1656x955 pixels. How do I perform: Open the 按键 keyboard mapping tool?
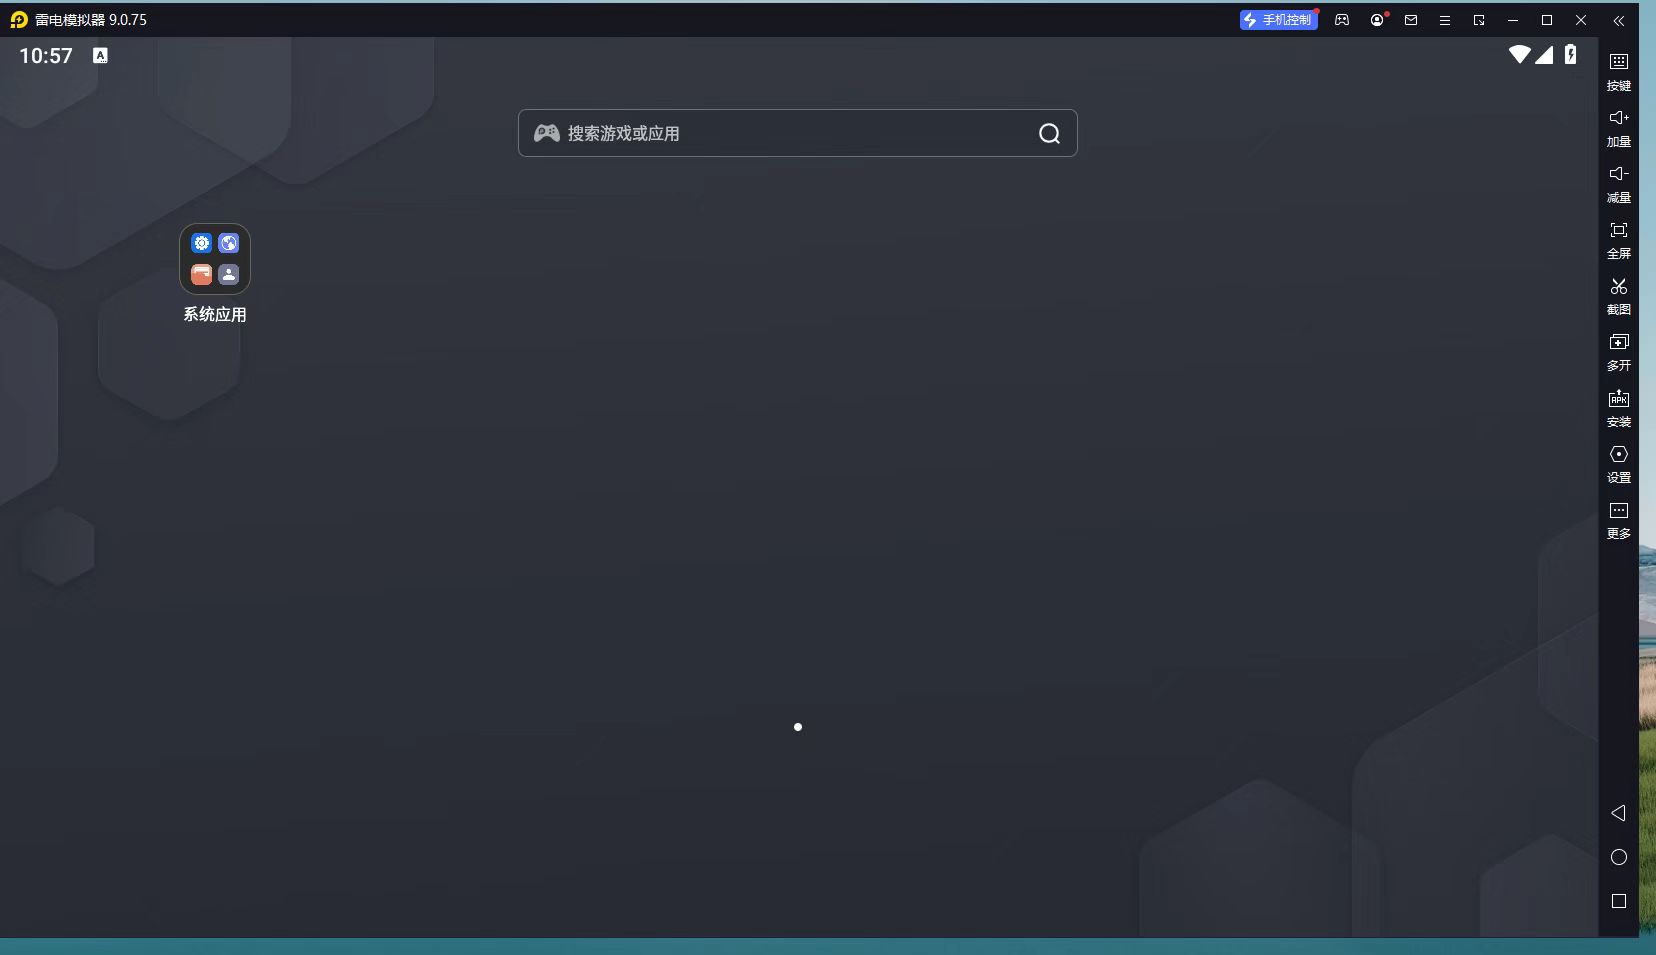(x=1618, y=71)
